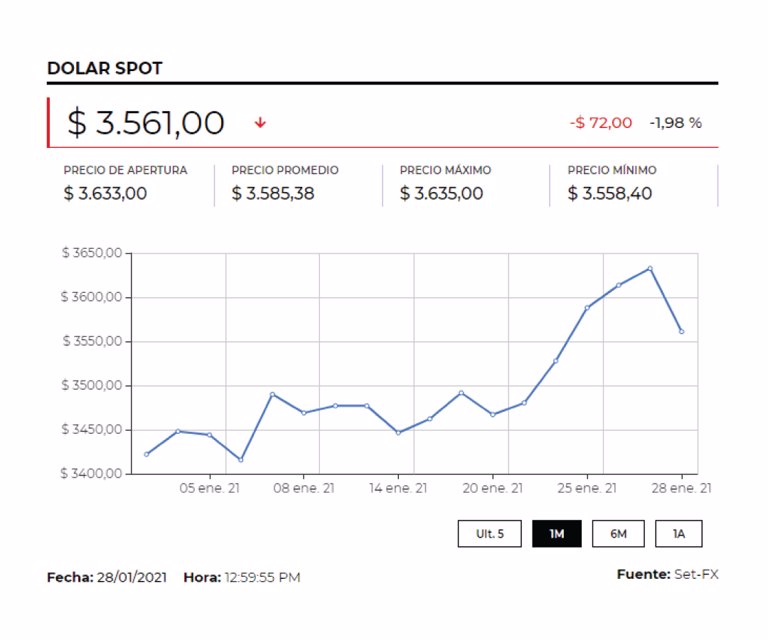Click the 25 ene. 21 date label
Screen dimensions: 768x640
pyautogui.click(x=587, y=488)
